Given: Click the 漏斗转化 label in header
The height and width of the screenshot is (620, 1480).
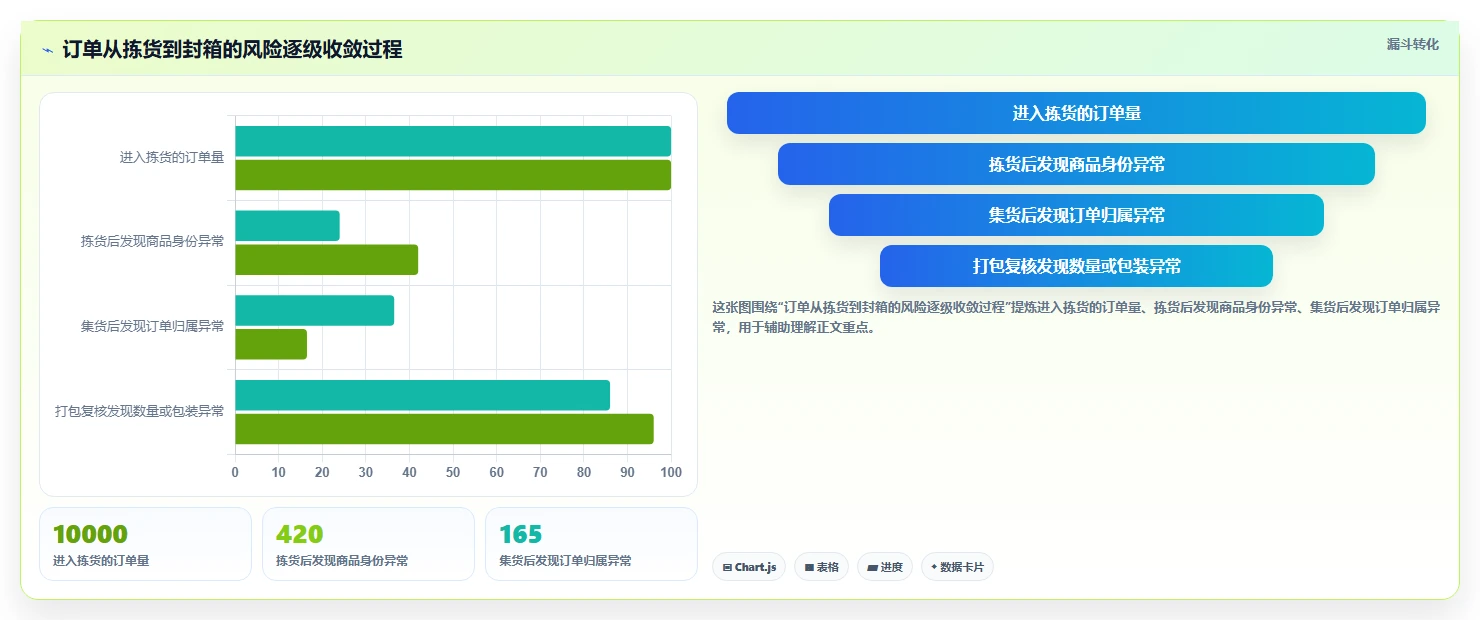Looking at the screenshot, I should 1413,44.
